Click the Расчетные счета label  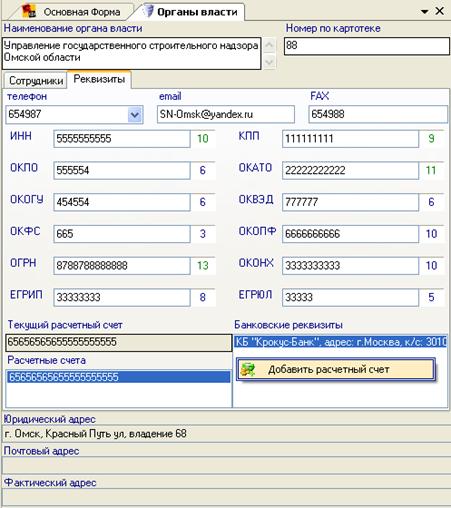point(47,360)
